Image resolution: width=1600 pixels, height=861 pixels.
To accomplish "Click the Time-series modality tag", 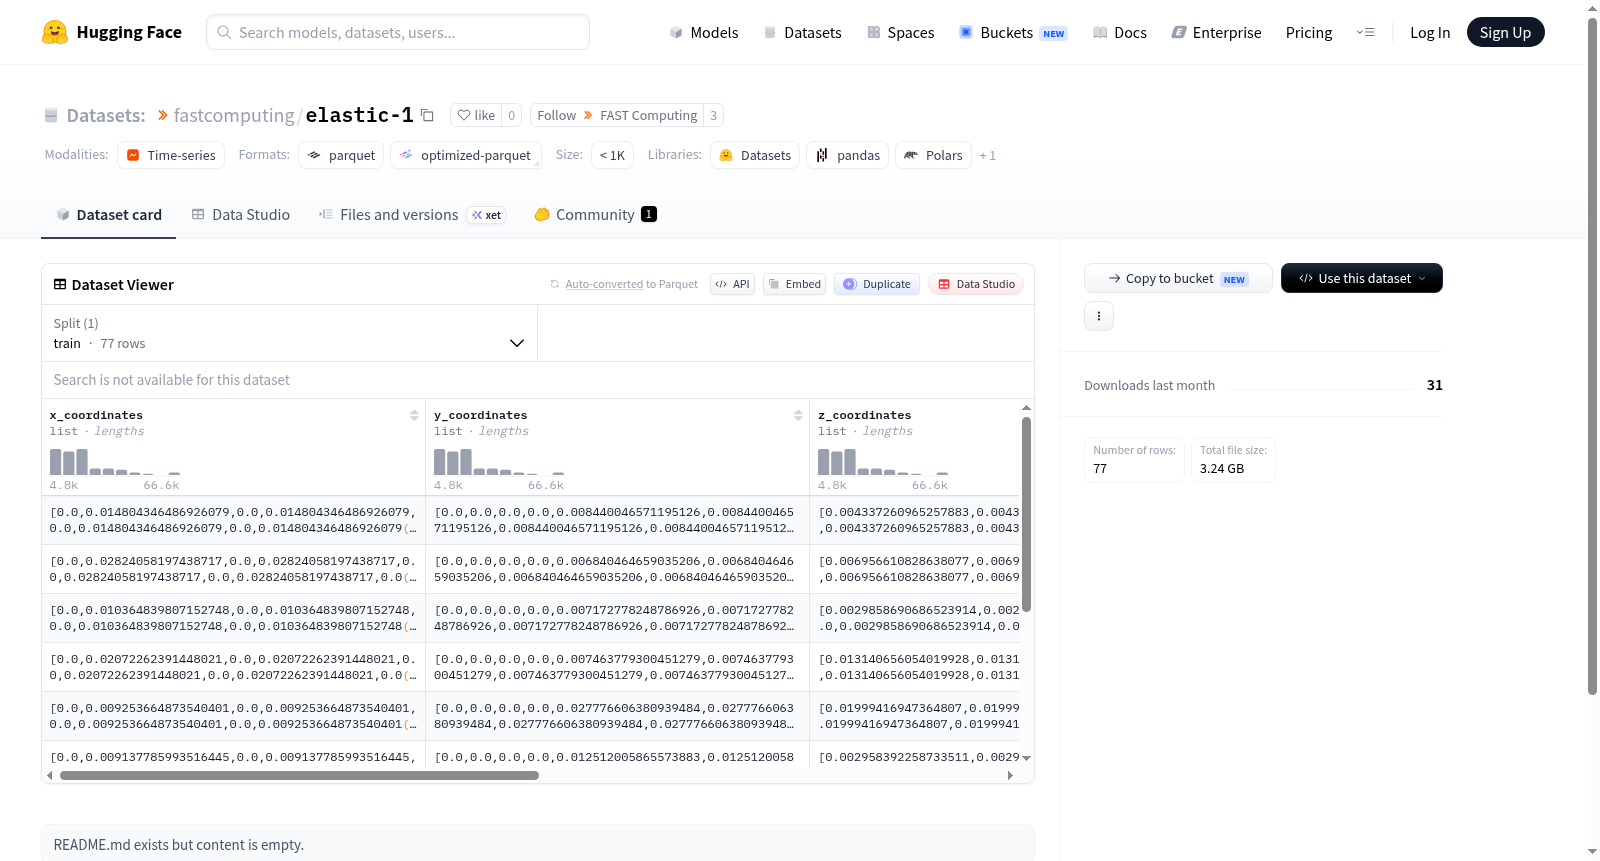I will click(171, 155).
